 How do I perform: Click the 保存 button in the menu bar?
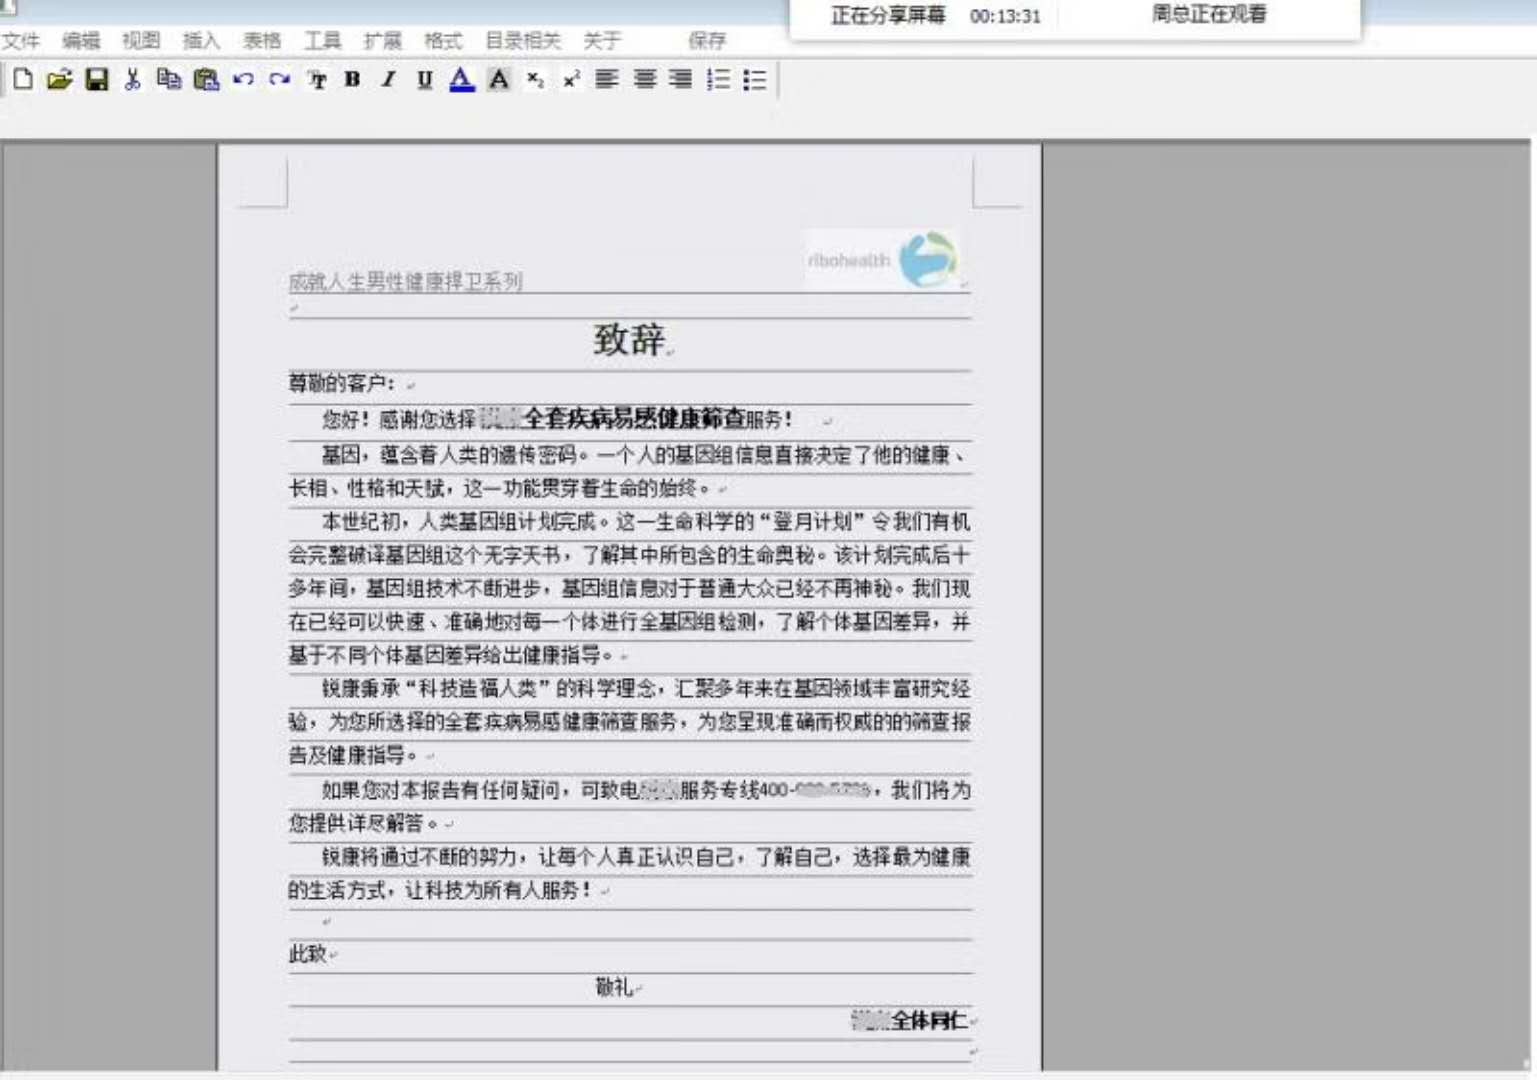(x=707, y=41)
